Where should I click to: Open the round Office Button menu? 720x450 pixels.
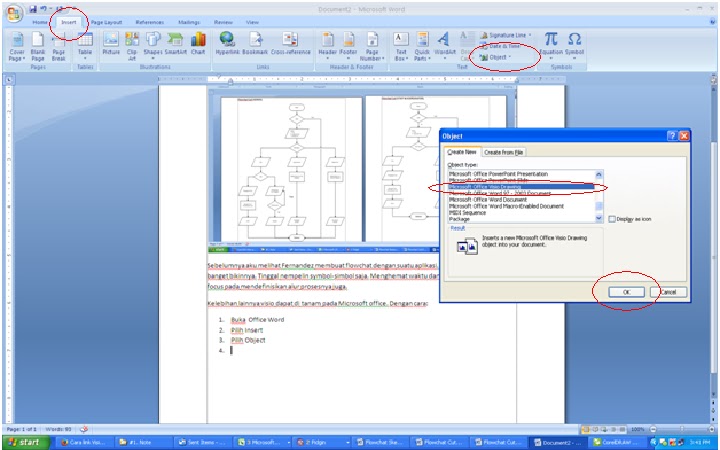(14, 14)
